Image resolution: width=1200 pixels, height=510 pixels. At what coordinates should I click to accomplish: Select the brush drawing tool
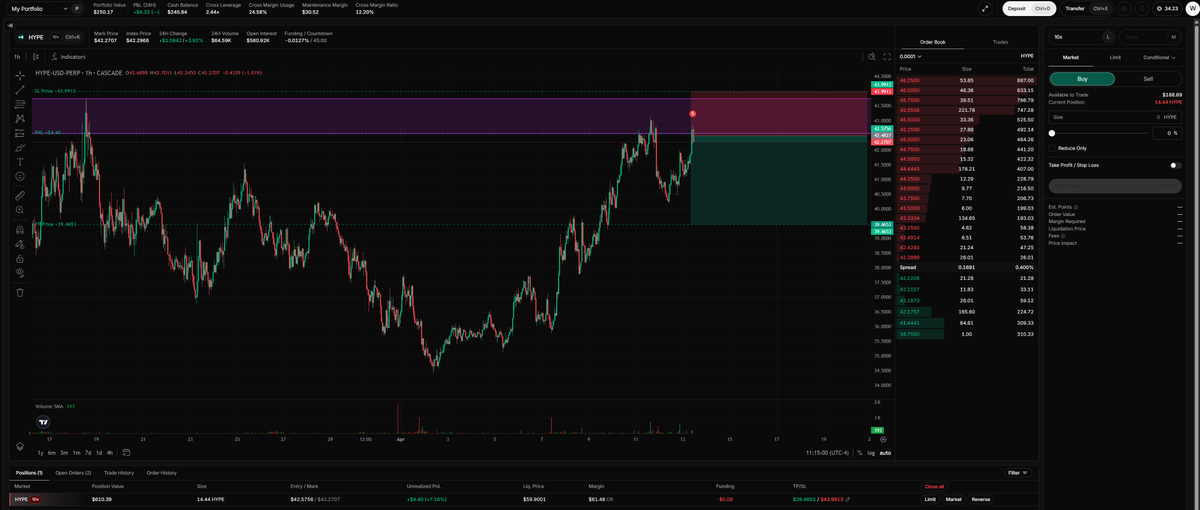[20, 147]
